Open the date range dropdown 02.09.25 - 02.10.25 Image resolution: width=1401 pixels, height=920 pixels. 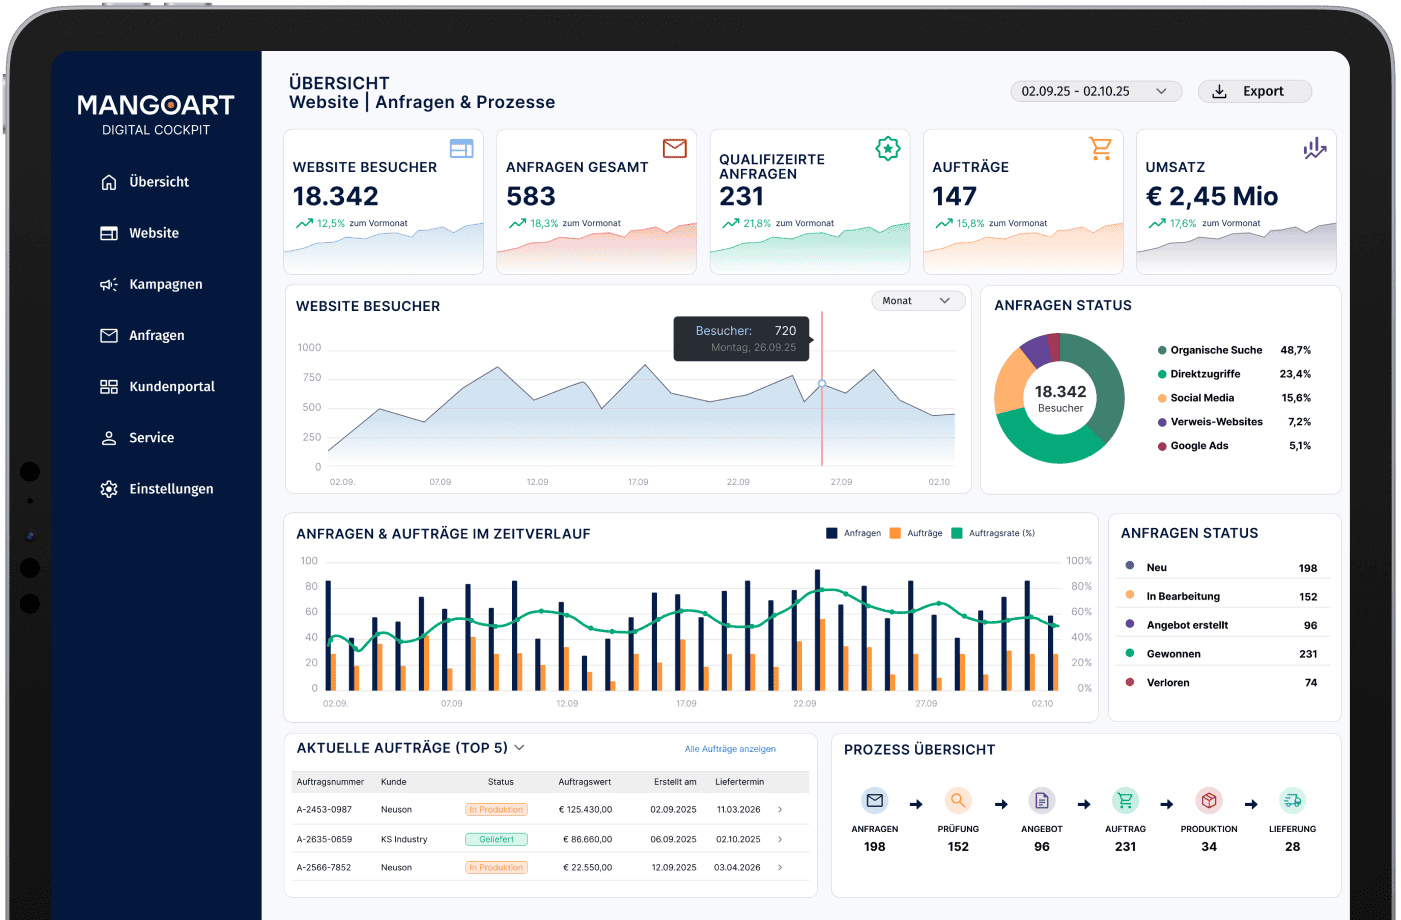(1096, 91)
